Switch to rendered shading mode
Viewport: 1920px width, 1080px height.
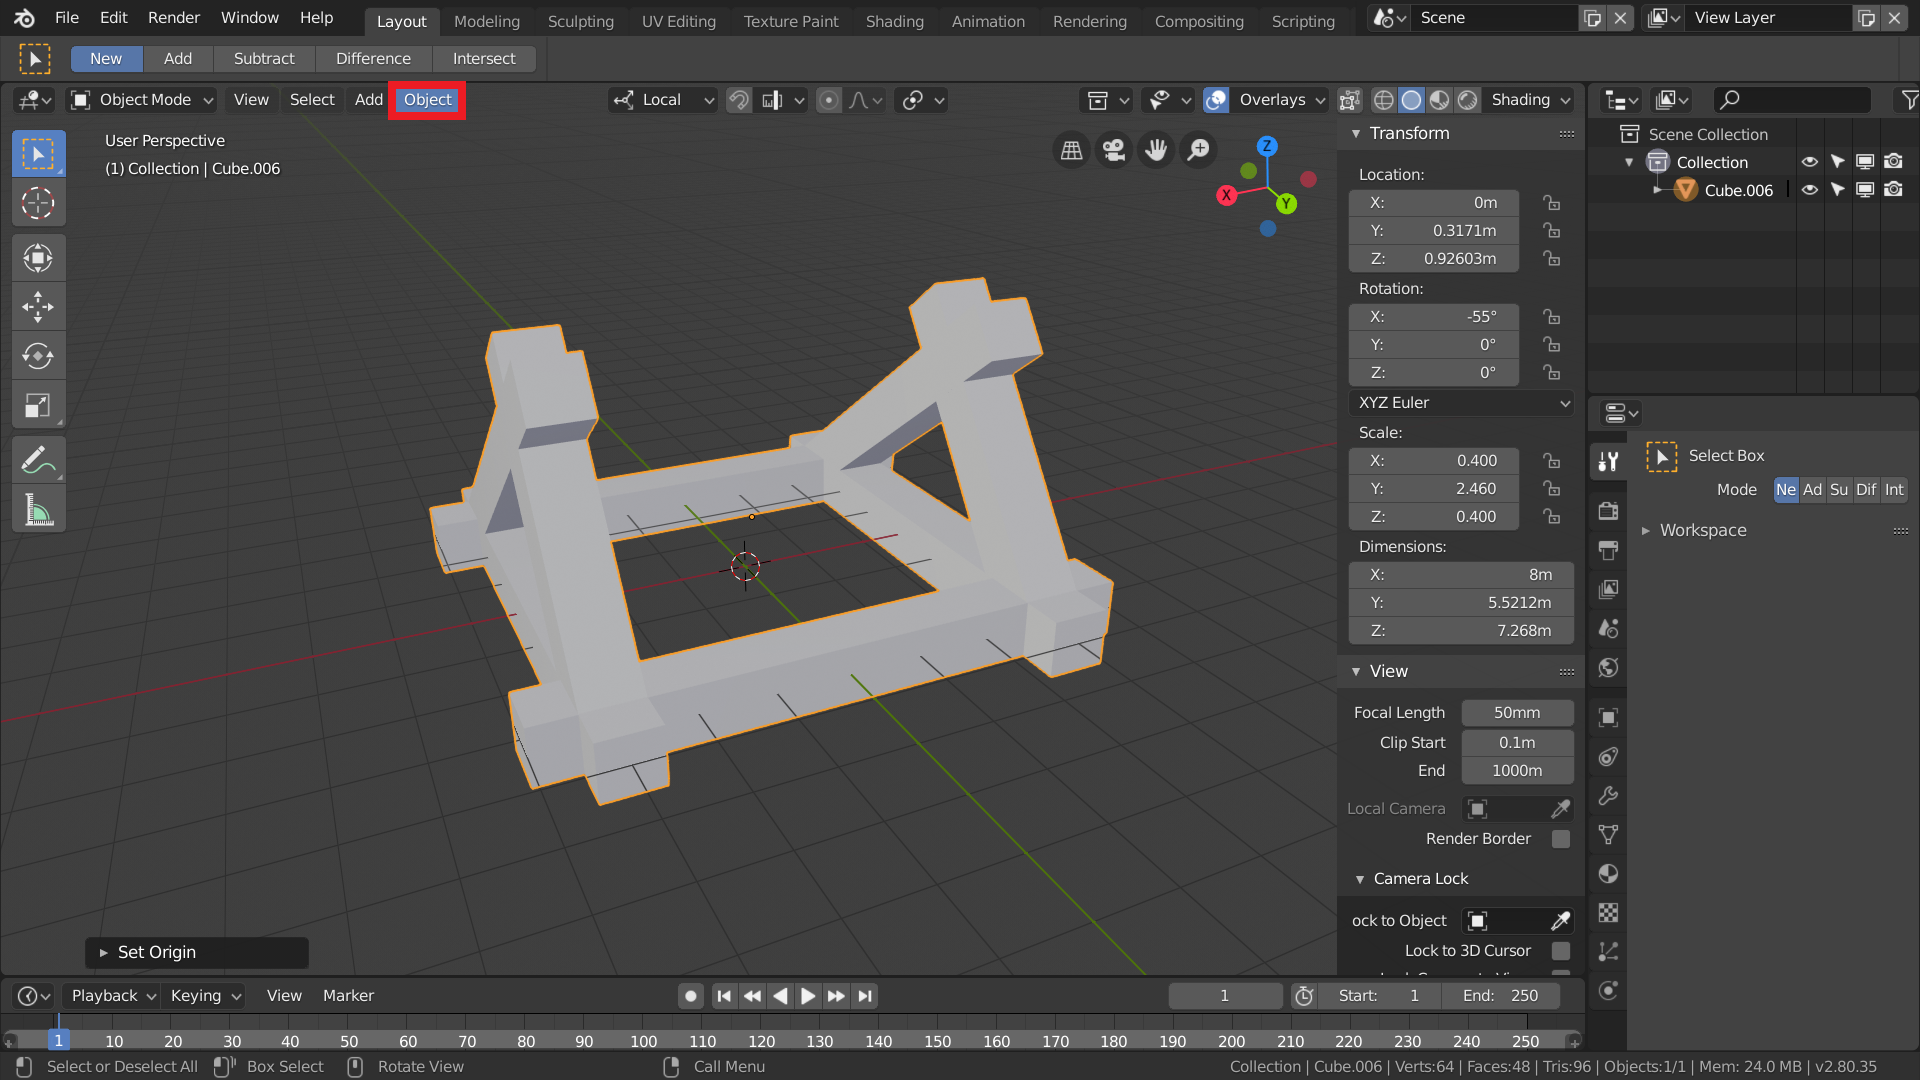[1467, 100]
